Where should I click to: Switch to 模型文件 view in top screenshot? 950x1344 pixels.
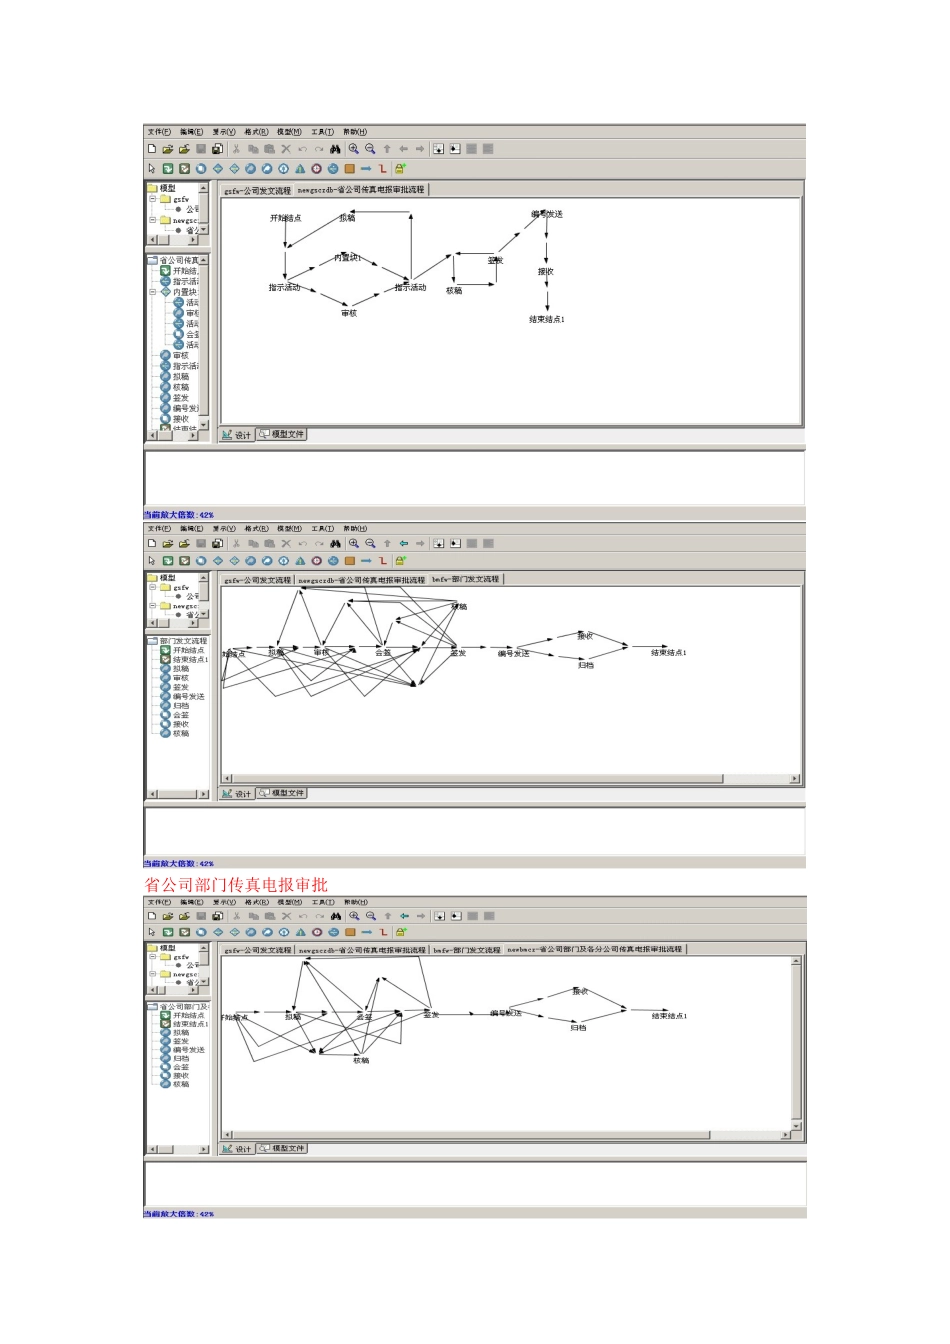282,434
